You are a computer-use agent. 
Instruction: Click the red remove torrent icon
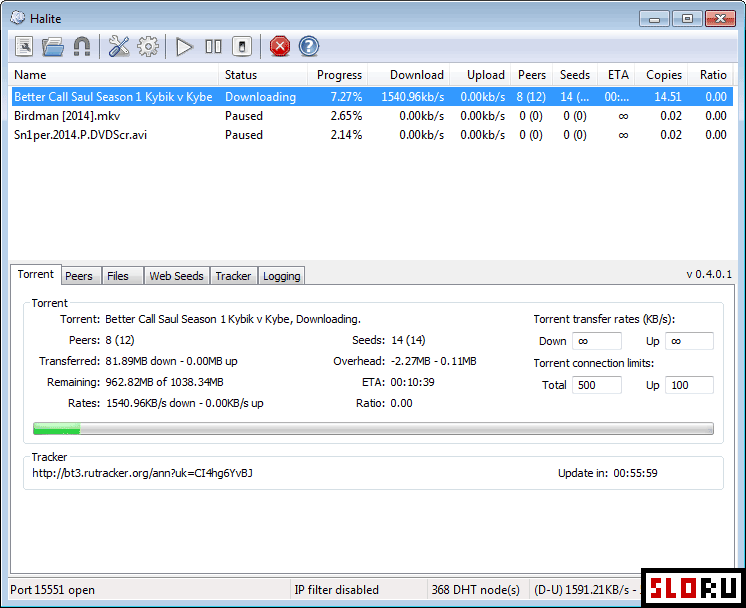[280, 47]
